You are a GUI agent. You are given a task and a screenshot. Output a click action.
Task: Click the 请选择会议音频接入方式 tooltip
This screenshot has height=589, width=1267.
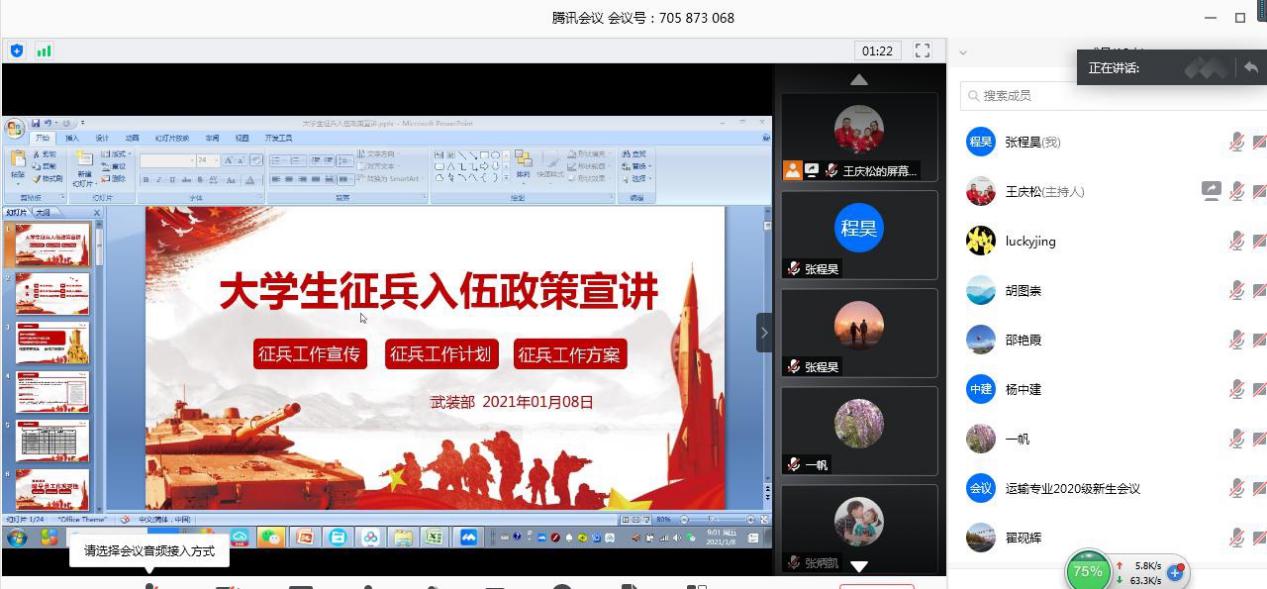click(150, 551)
